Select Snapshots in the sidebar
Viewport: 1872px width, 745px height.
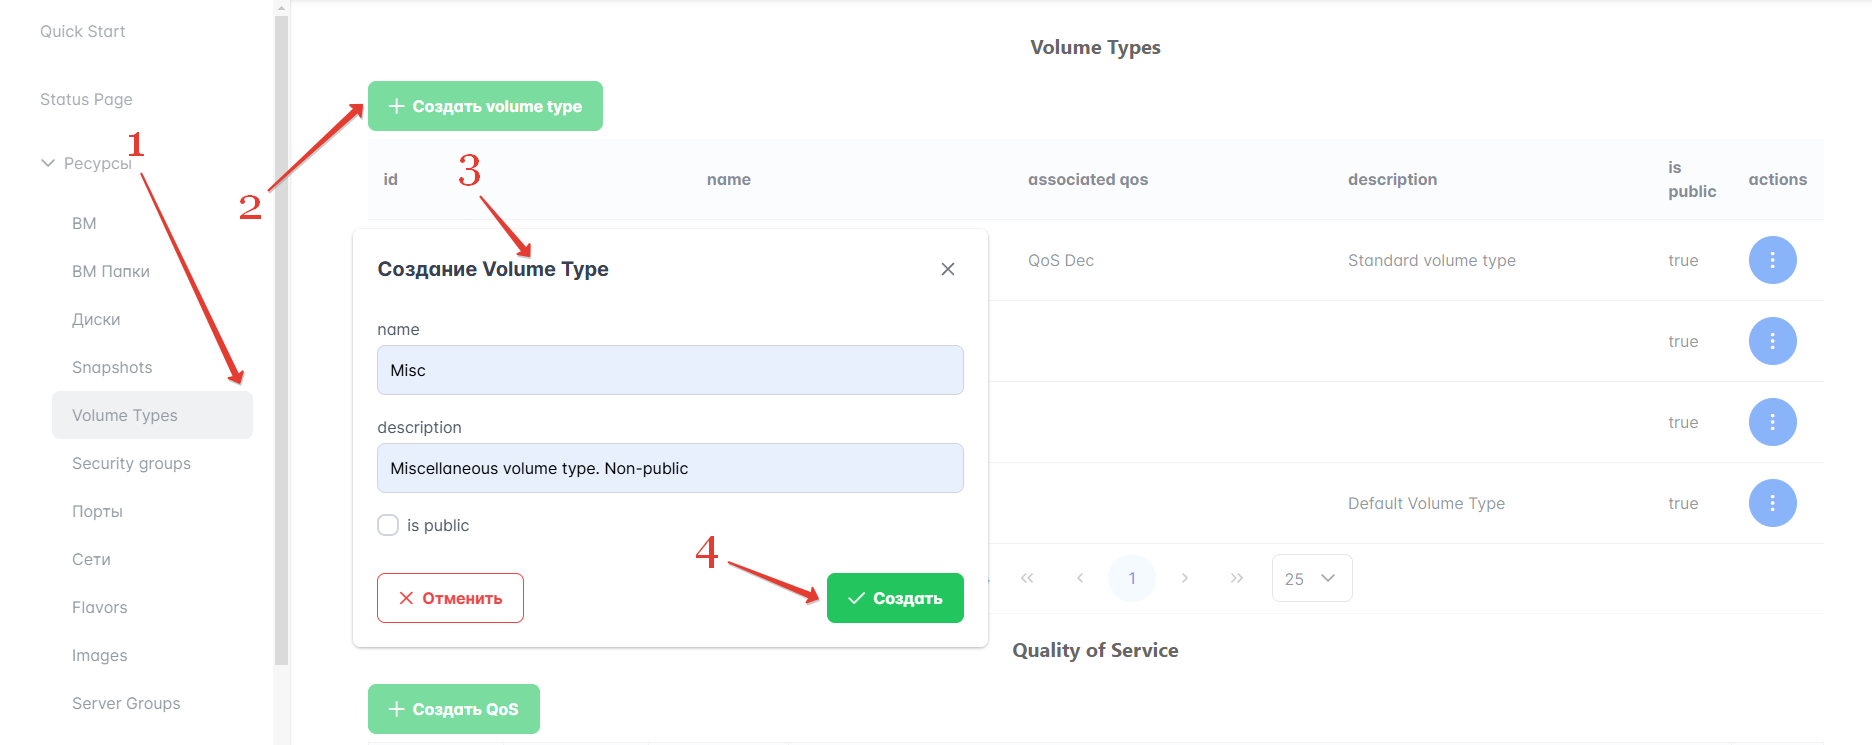point(112,367)
